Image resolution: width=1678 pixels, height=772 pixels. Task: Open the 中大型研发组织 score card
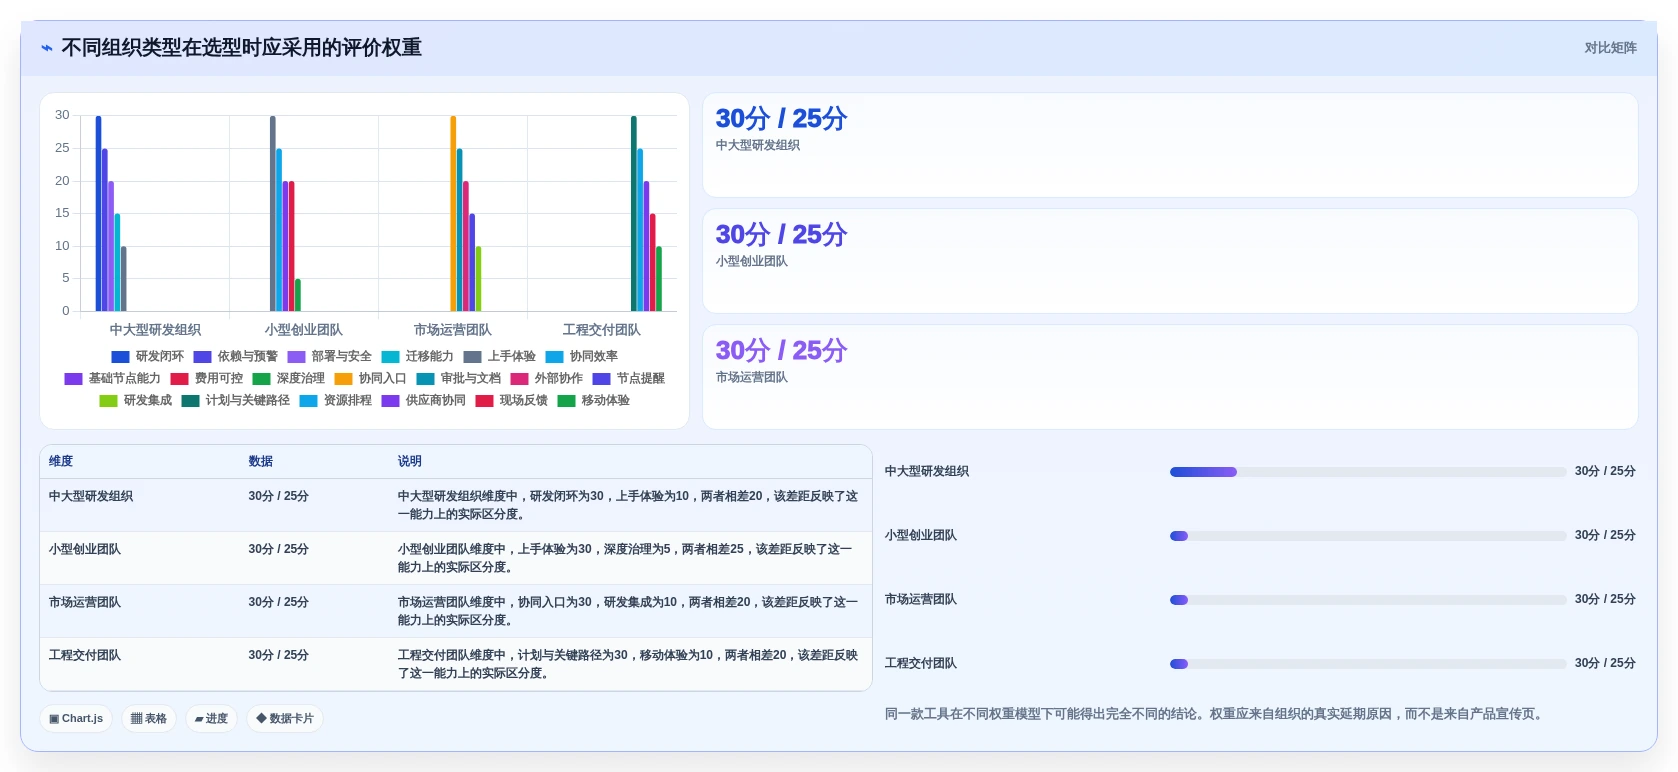tap(1170, 145)
